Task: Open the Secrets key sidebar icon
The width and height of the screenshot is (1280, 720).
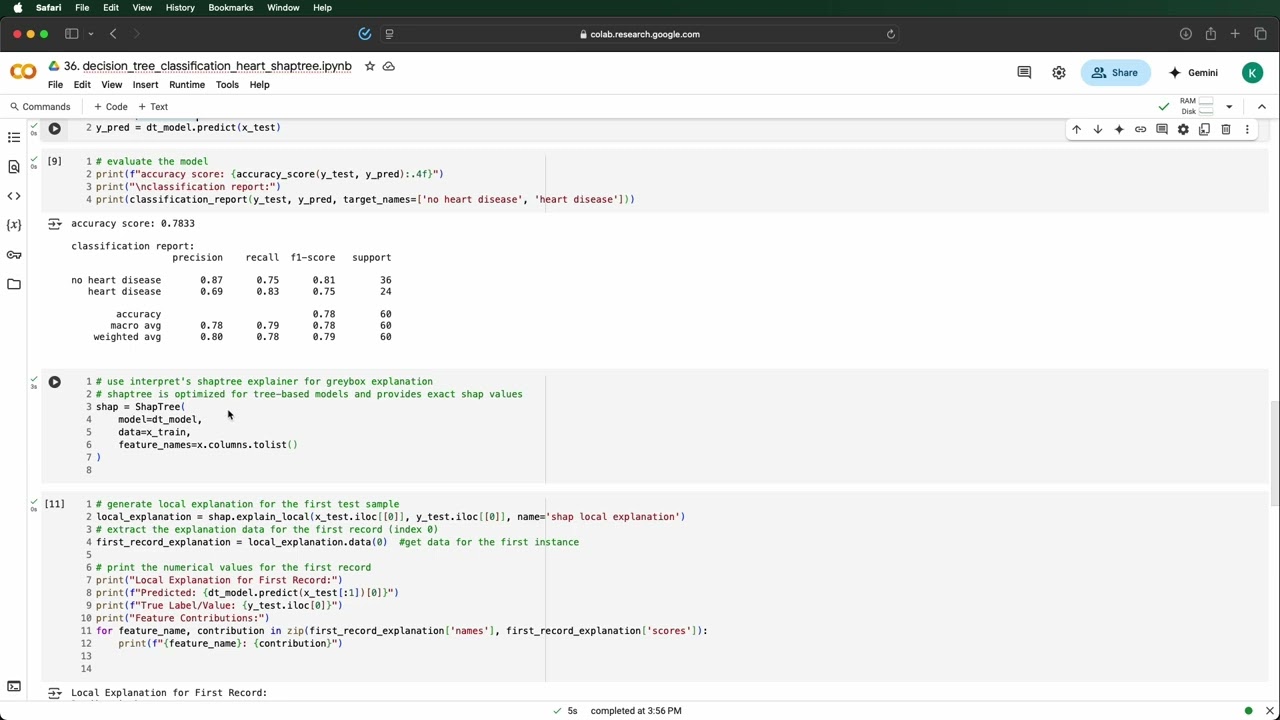Action: pos(14,255)
